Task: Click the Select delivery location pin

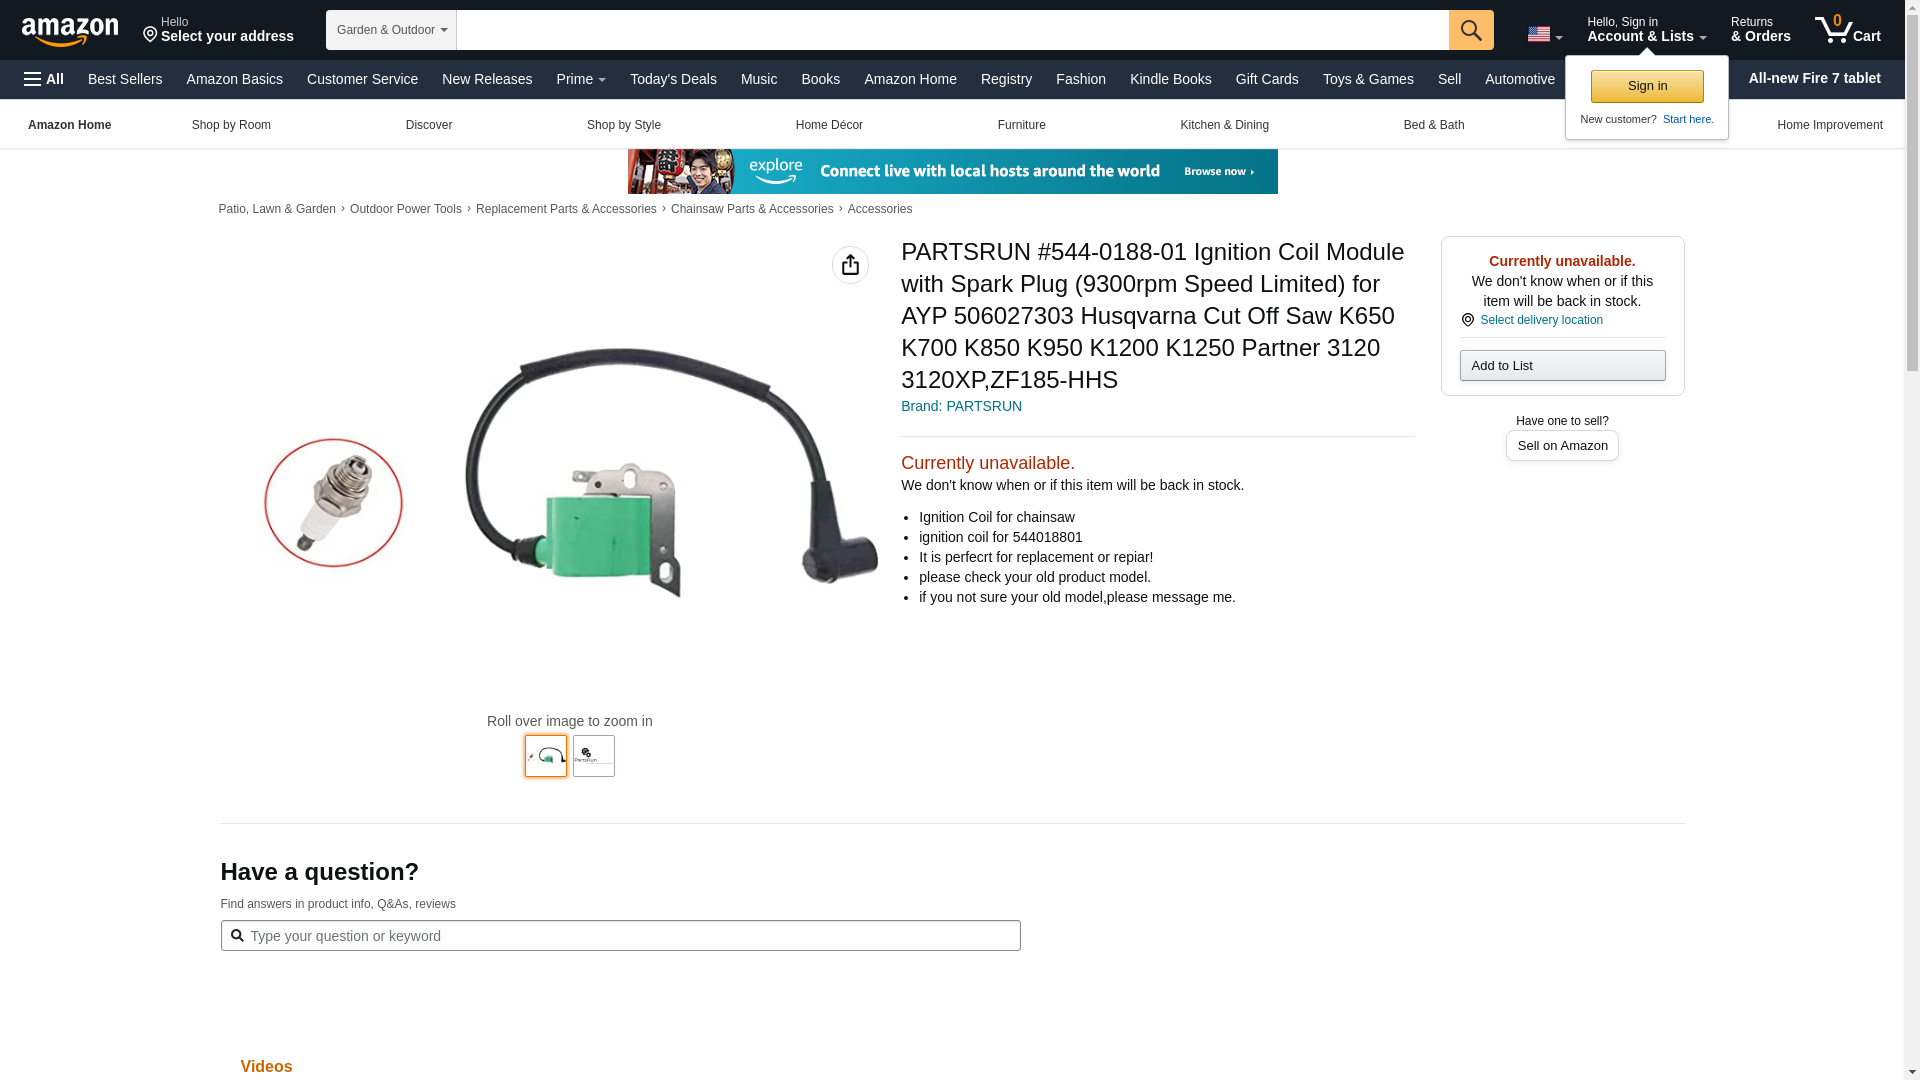Action: coord(1467,320)
